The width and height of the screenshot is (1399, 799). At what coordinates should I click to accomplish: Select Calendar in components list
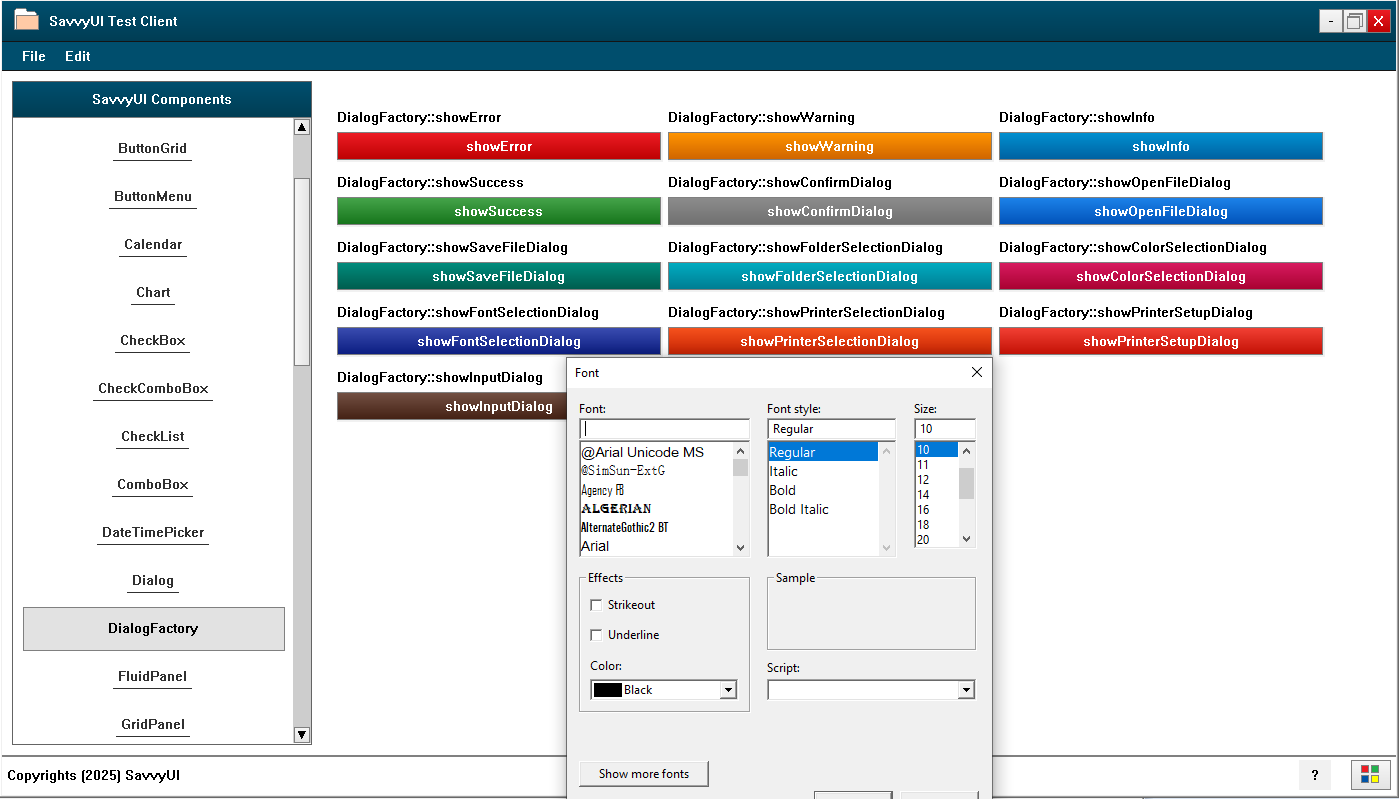coord(153,245)
